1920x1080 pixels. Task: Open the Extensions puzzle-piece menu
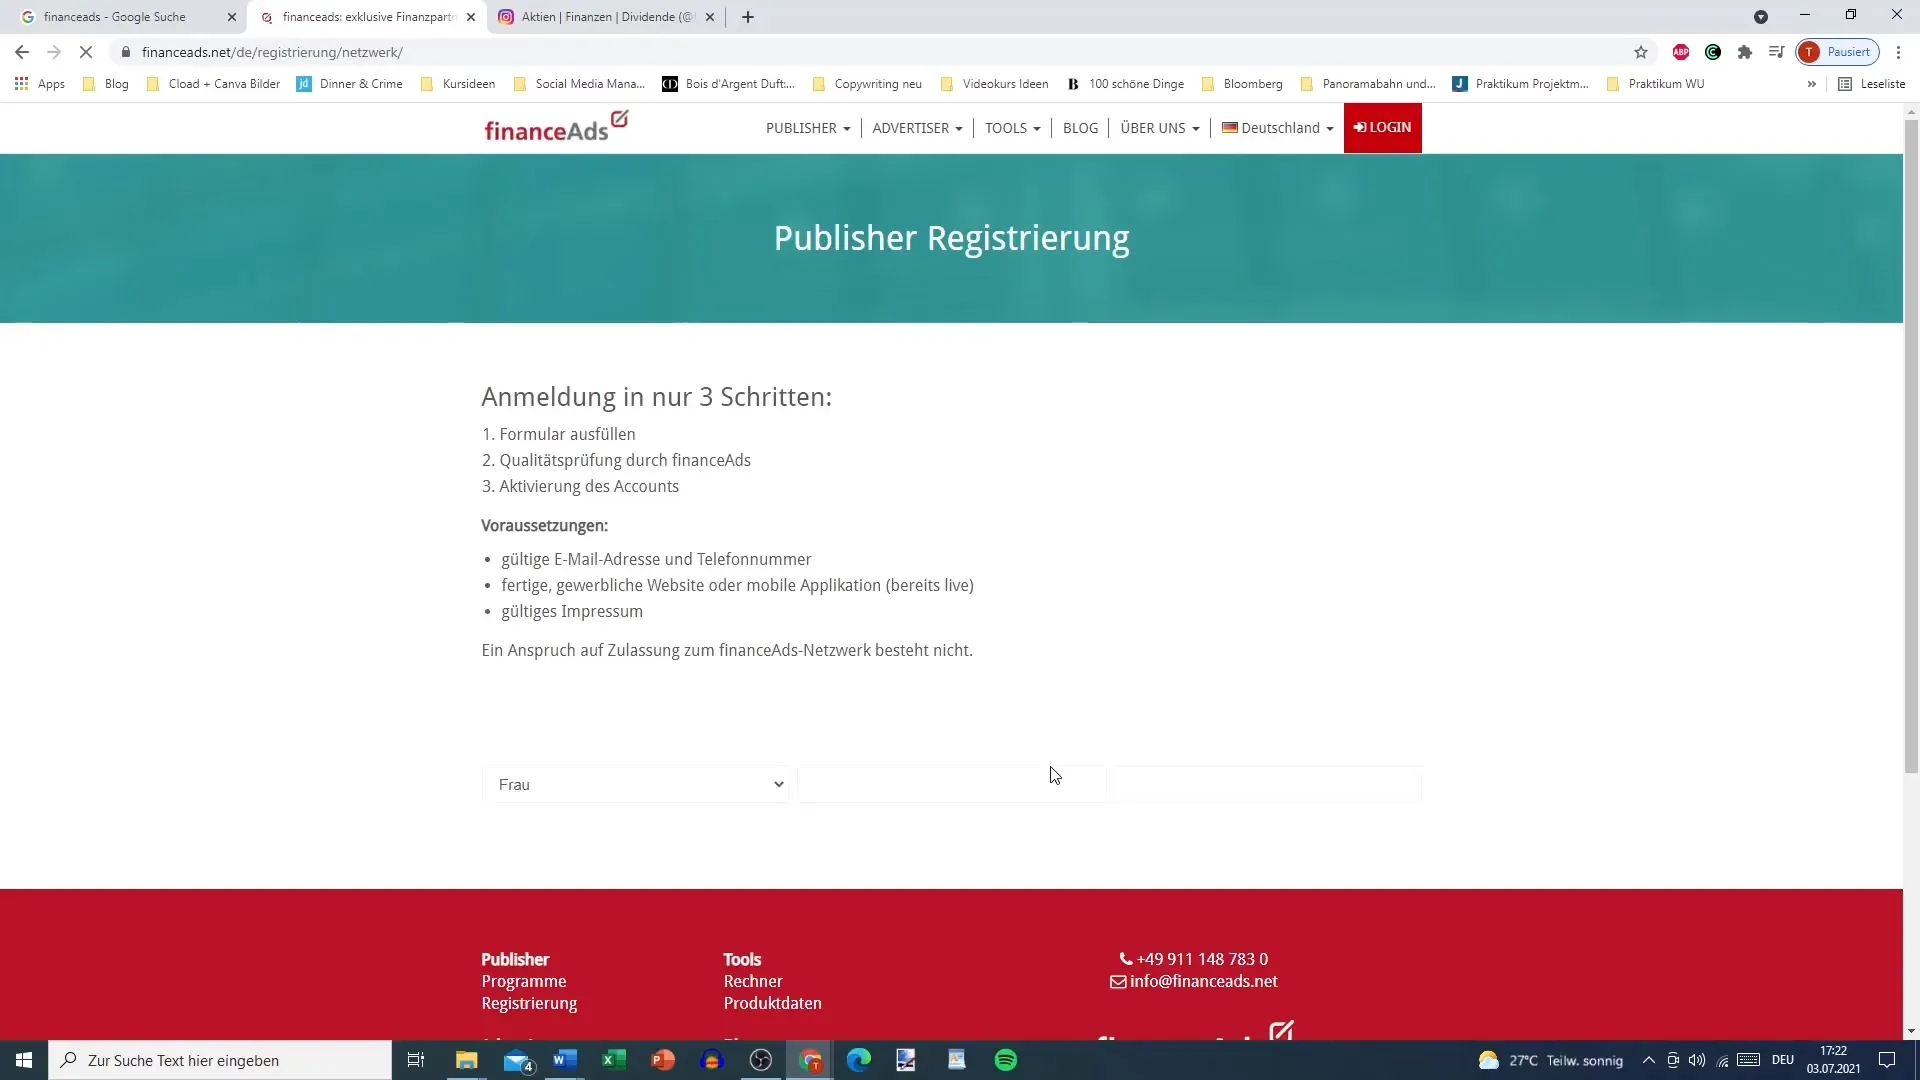click(1745, 52)
